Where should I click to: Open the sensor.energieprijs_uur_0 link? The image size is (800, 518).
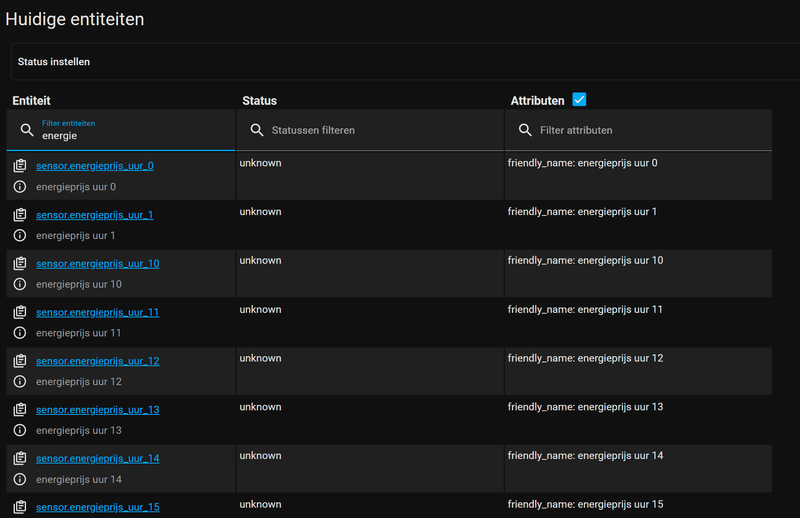click(95, 166)
